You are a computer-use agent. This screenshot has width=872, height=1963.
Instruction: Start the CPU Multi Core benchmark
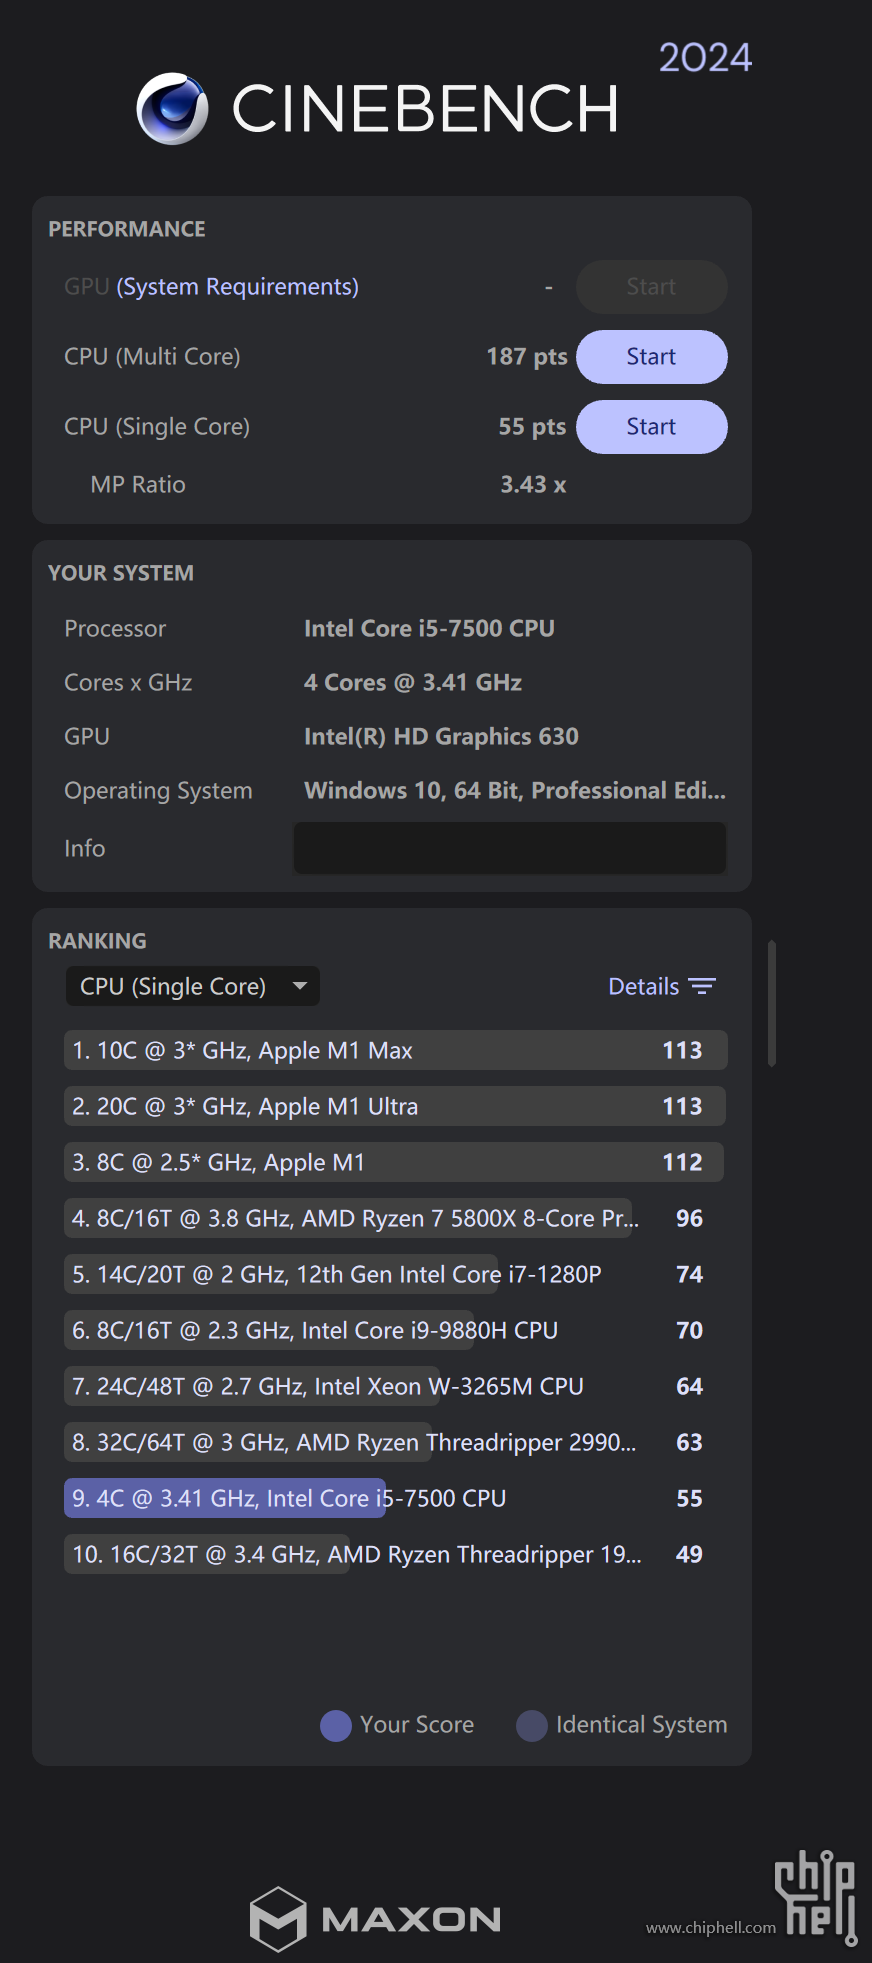point(651,357)
